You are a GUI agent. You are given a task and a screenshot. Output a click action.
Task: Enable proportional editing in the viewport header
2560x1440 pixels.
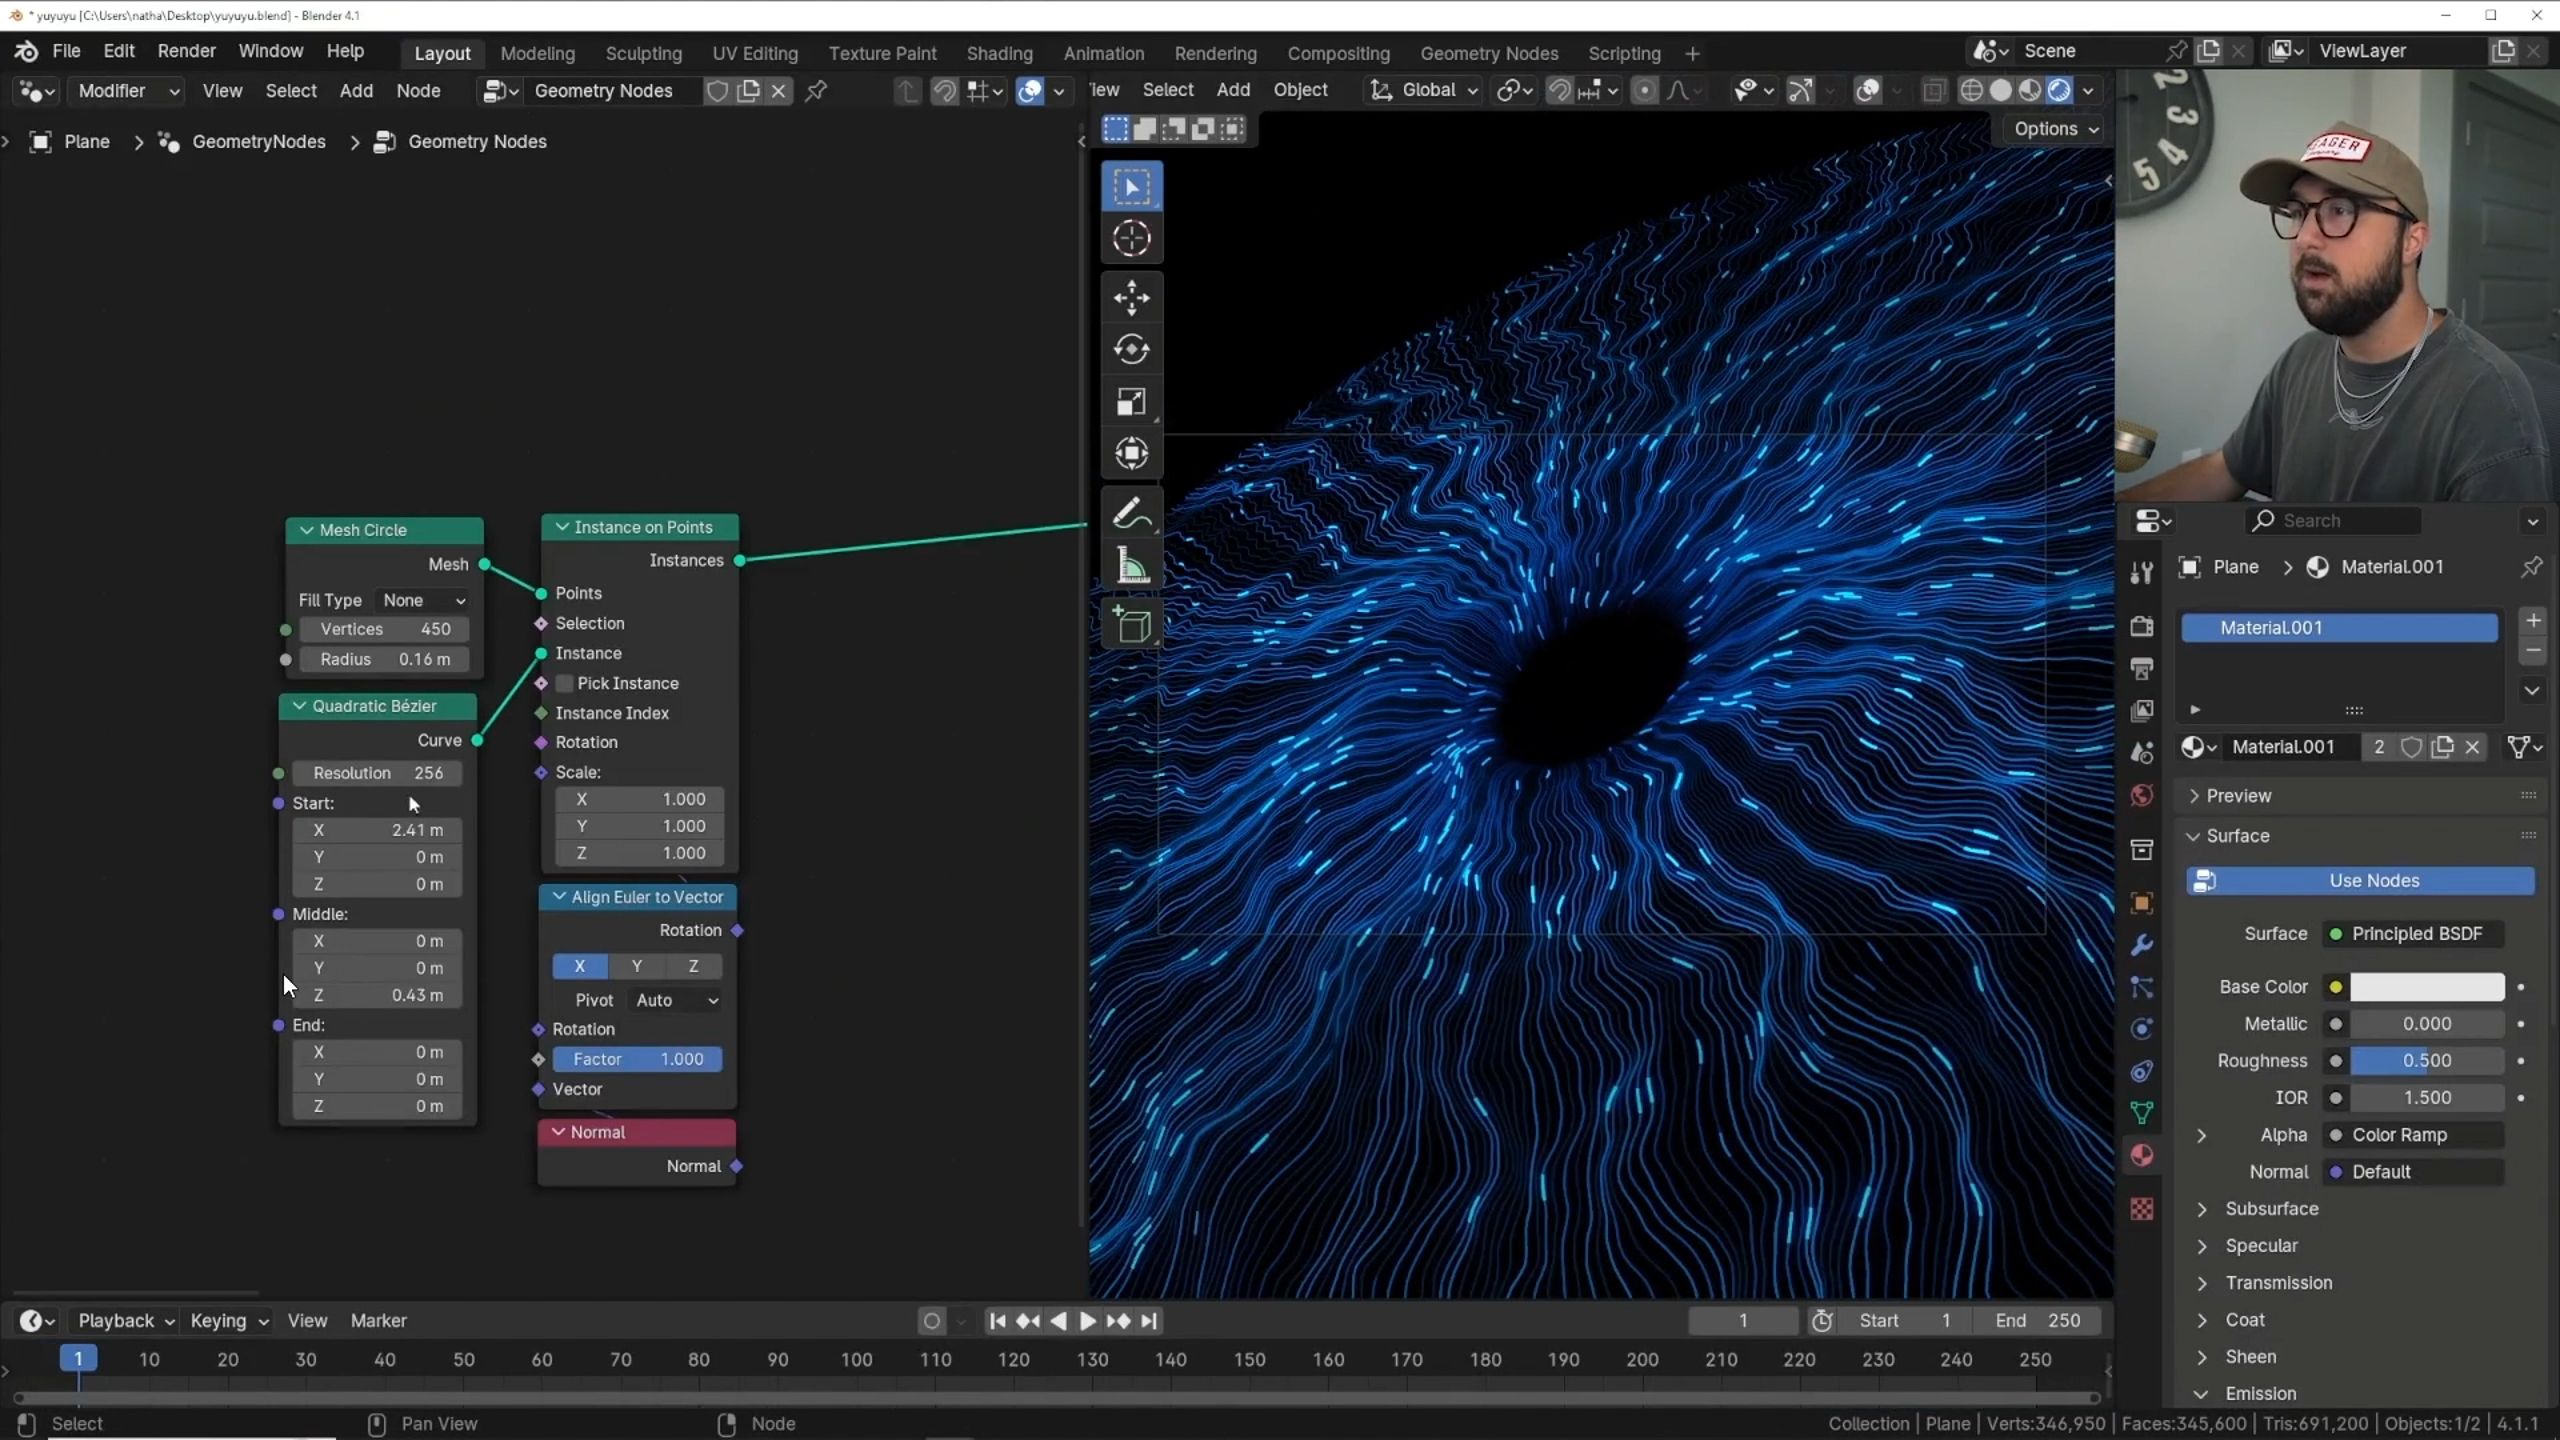[x=1646, y=90]
